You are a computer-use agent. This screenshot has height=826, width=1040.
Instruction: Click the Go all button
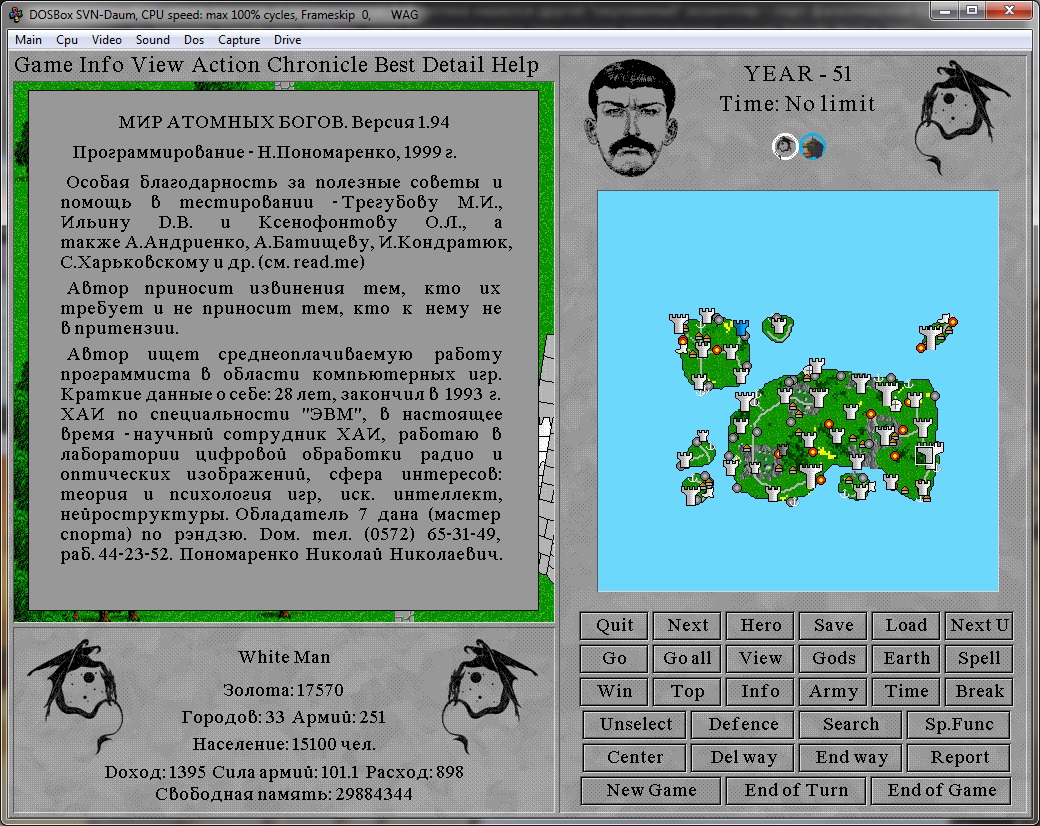tap(687, 658)
